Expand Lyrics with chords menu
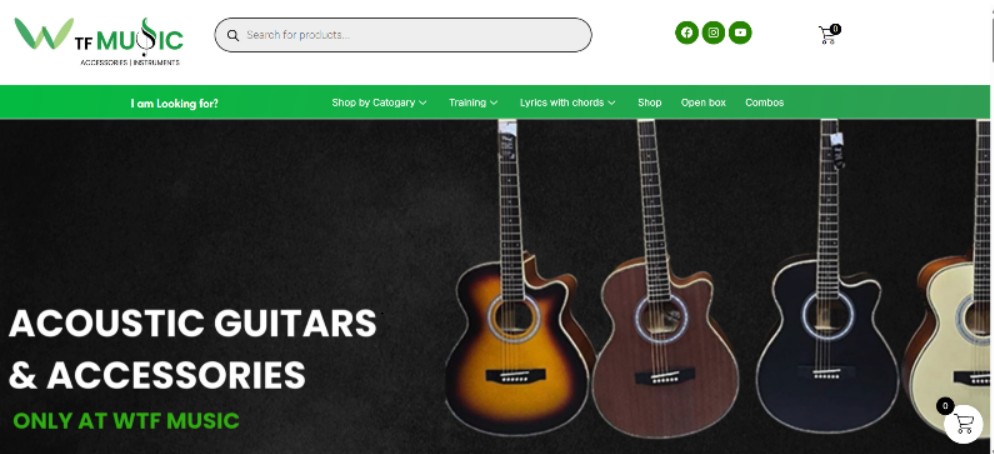The image size is (994, 454). tap(567, 103)
